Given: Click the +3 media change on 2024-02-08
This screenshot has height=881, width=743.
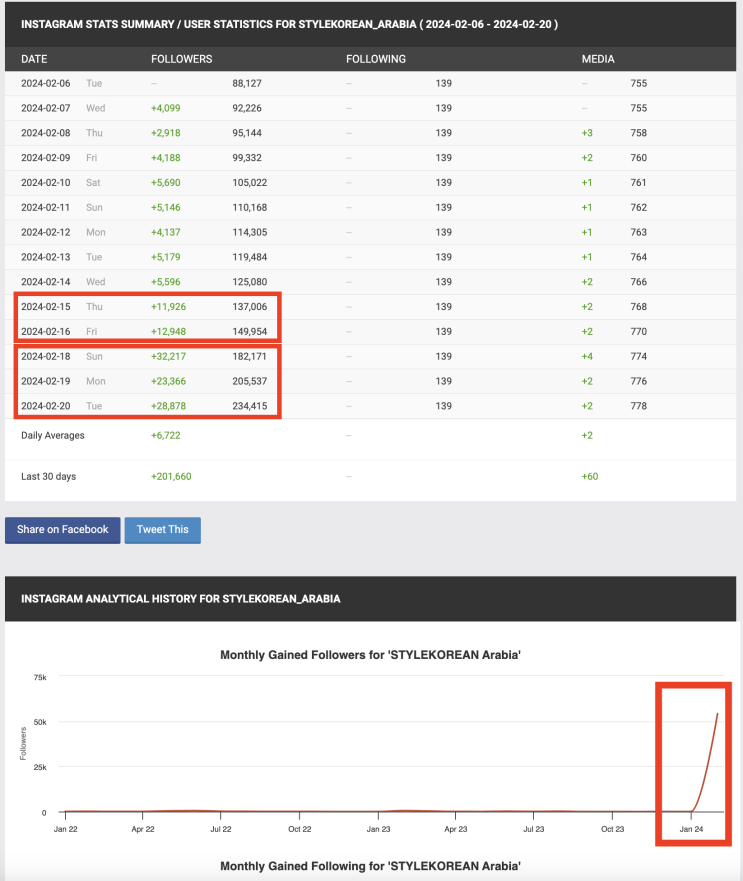Looking at the screenshot, I should pos(587,133).
